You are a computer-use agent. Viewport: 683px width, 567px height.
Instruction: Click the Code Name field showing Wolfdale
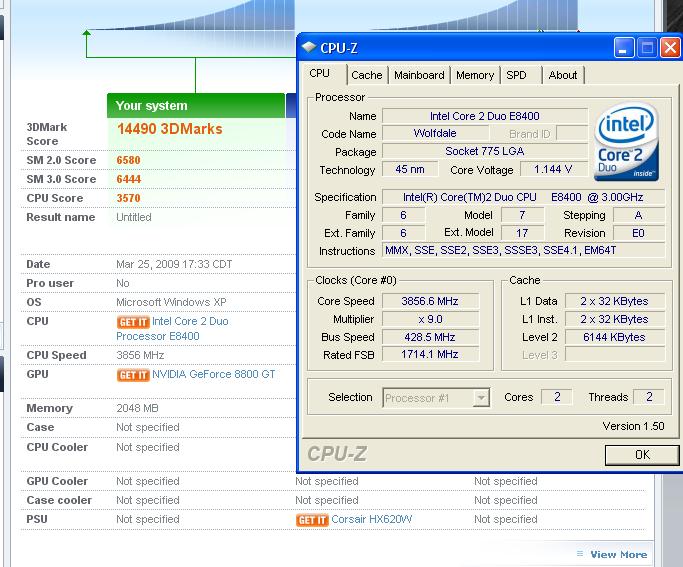(435, 133)
